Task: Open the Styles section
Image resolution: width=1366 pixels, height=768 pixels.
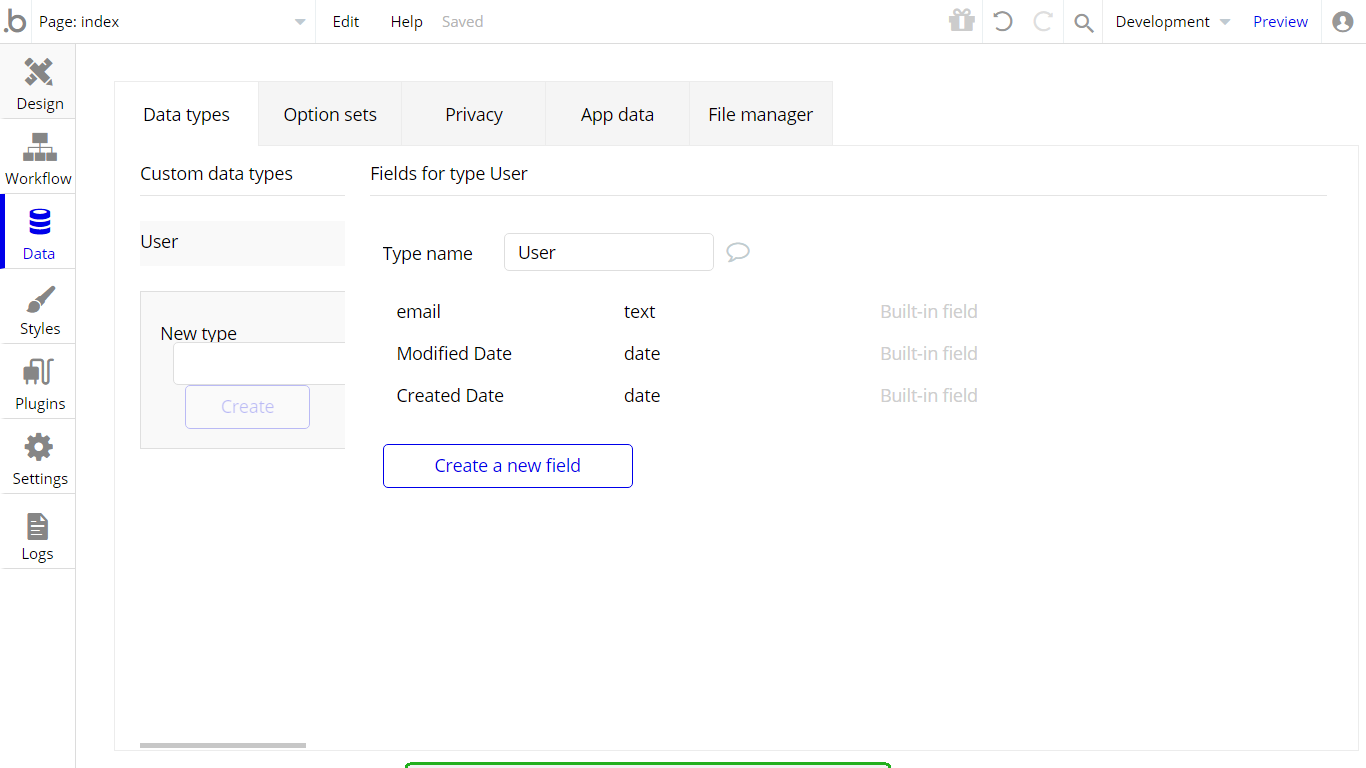Action: click(x=39, y=307)
